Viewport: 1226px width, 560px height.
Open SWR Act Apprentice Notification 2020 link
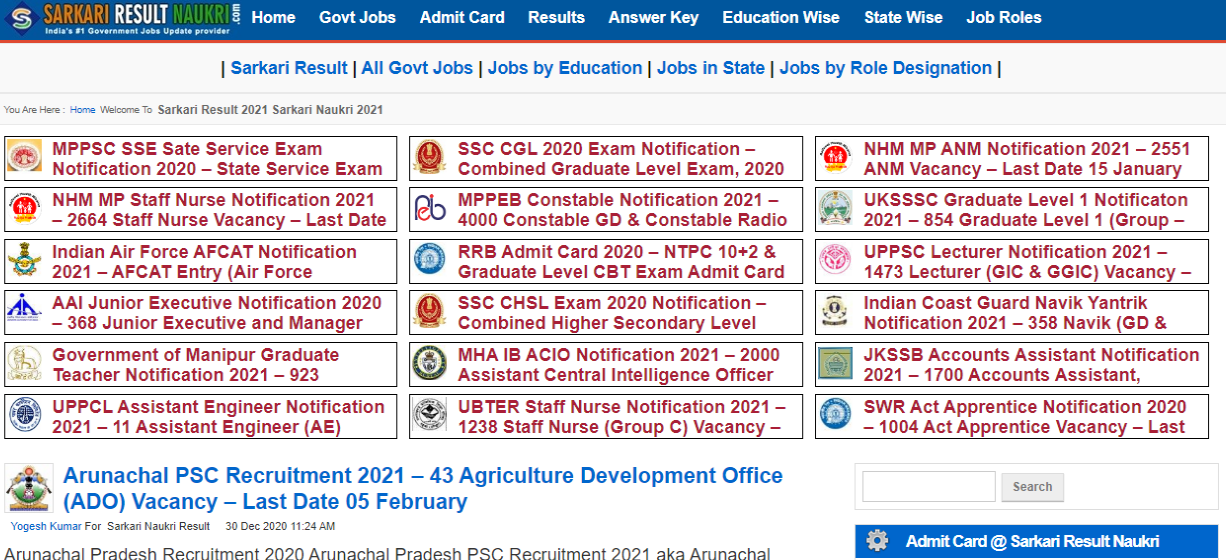1025,417
